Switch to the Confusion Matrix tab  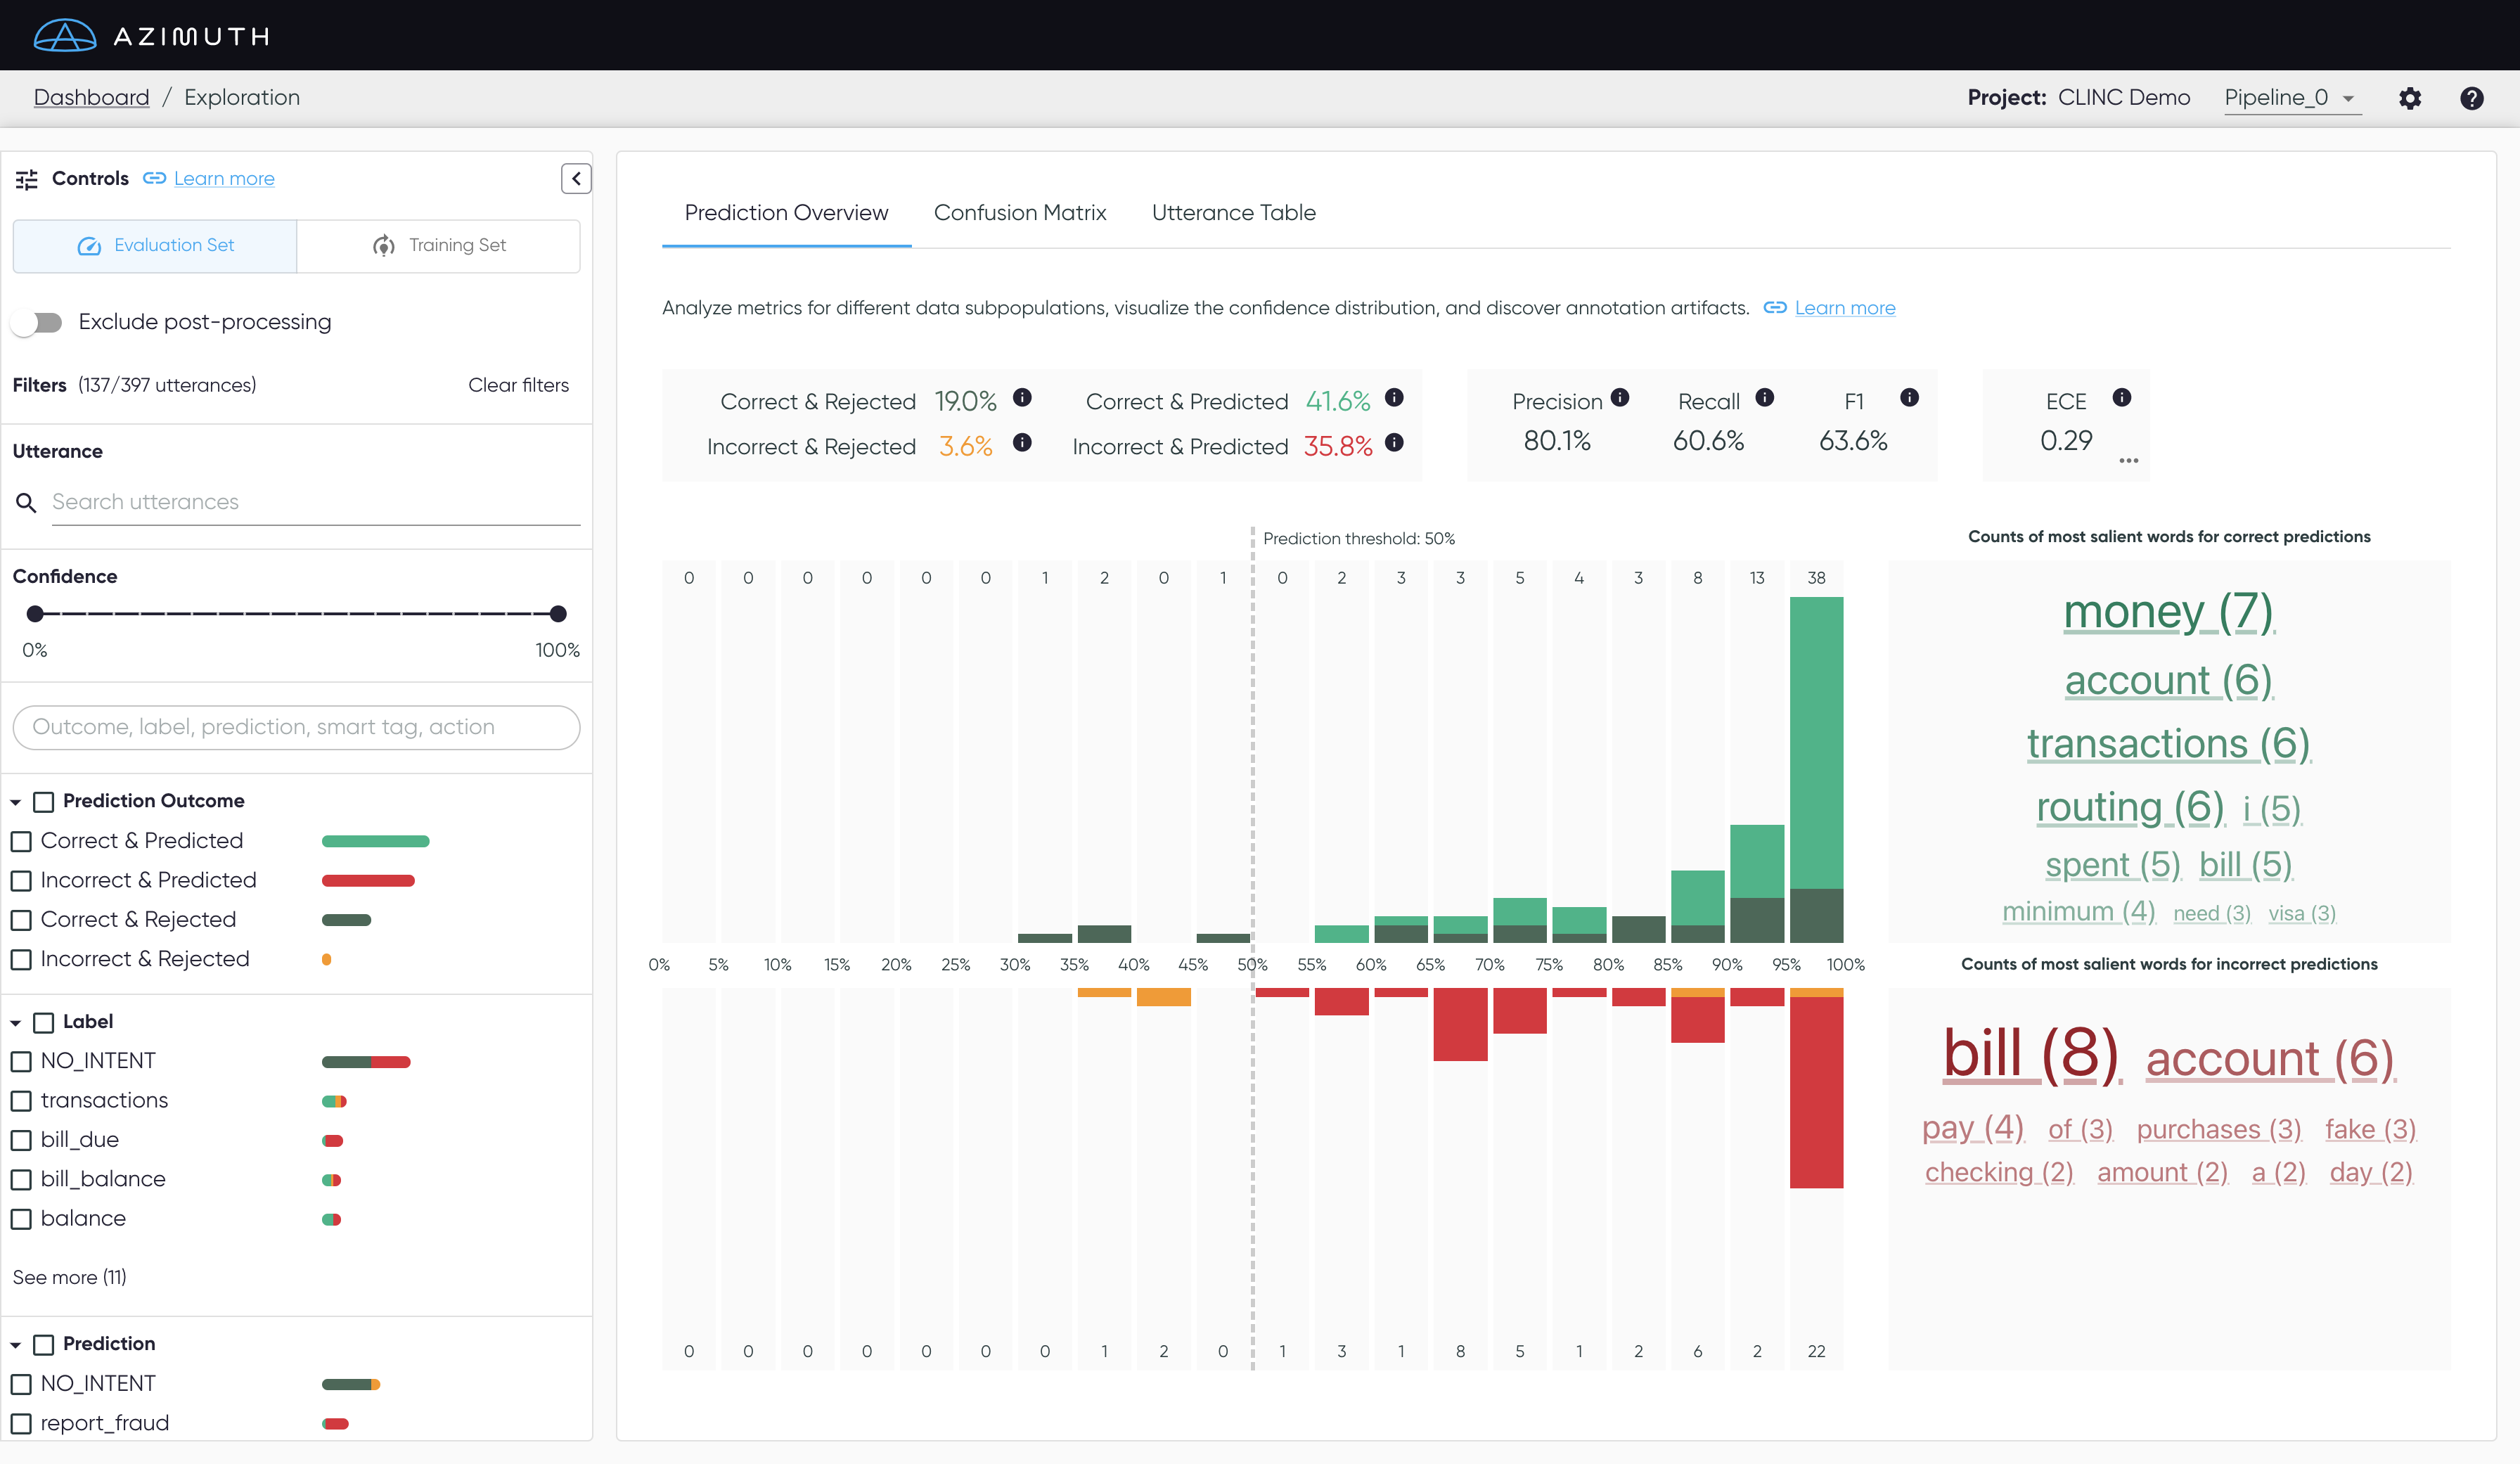point(1019,213)
